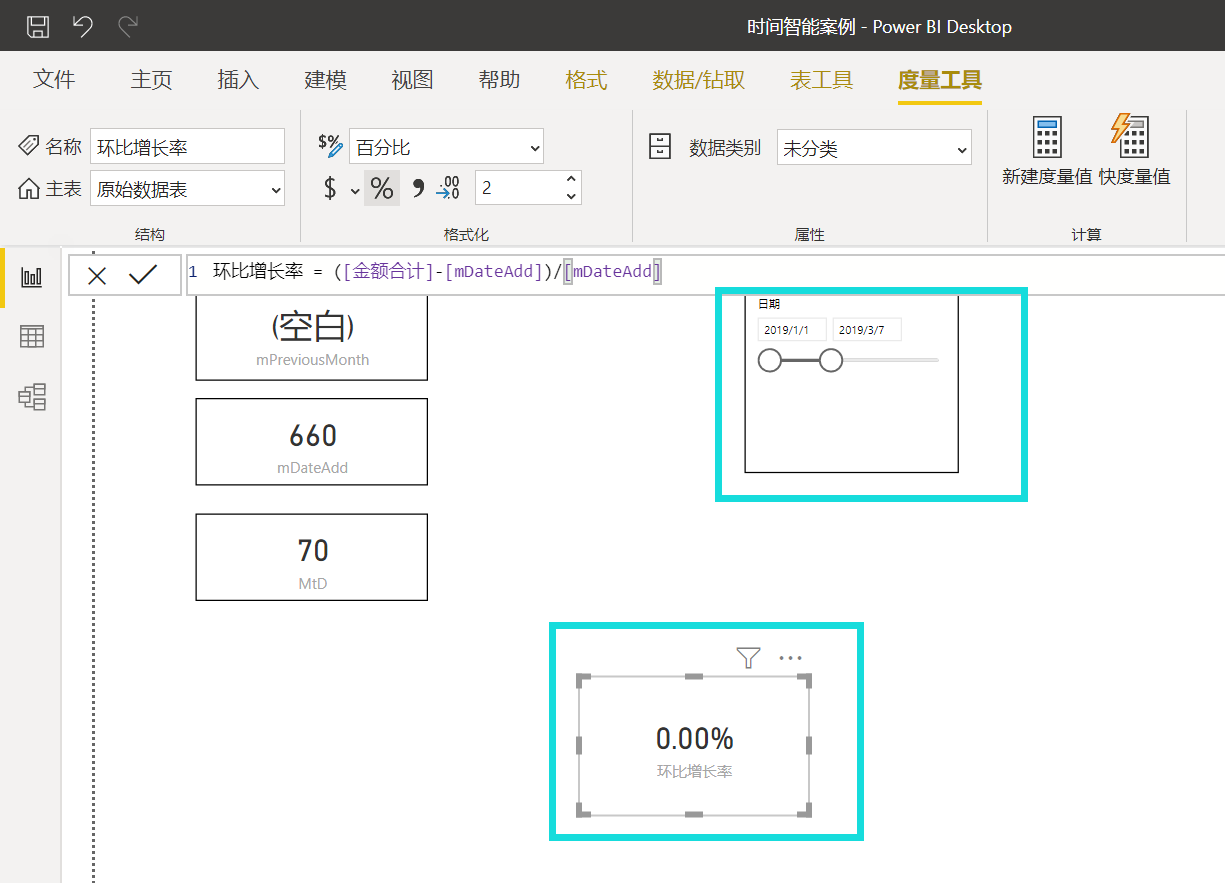1225x883 pixels.
Task: Open the 文件 menu tab
Action: (x=54, y=80)
